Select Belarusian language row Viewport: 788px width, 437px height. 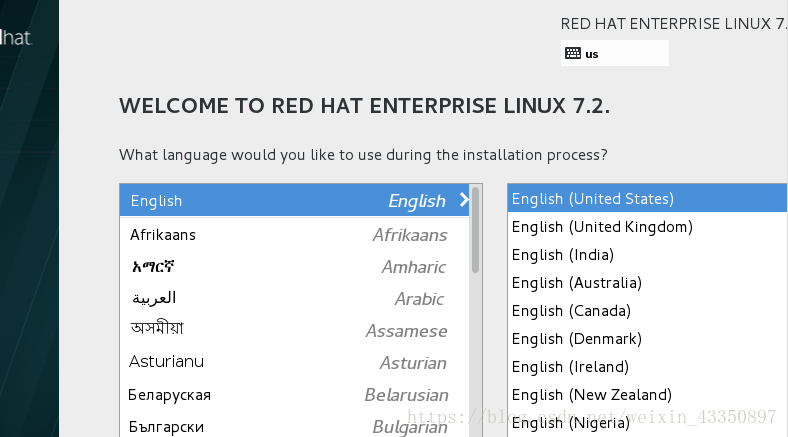point(294,395)
